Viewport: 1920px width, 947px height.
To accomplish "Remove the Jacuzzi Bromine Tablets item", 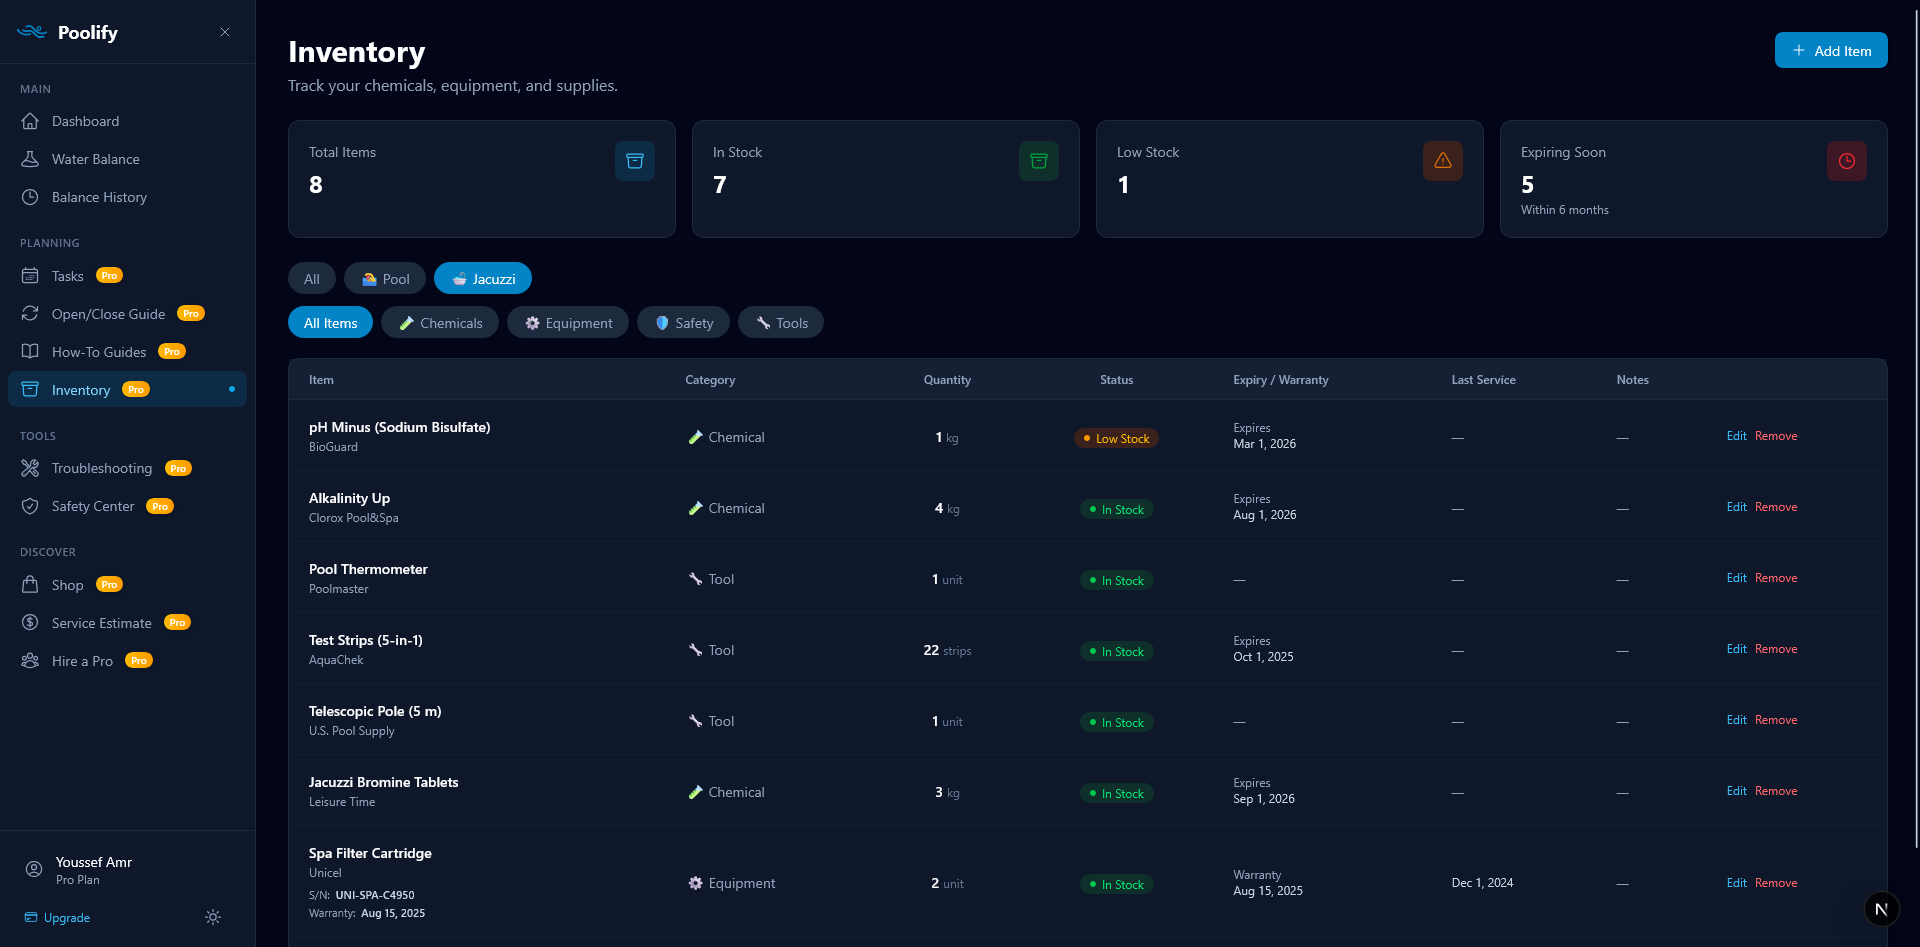I will [1776, 791].
